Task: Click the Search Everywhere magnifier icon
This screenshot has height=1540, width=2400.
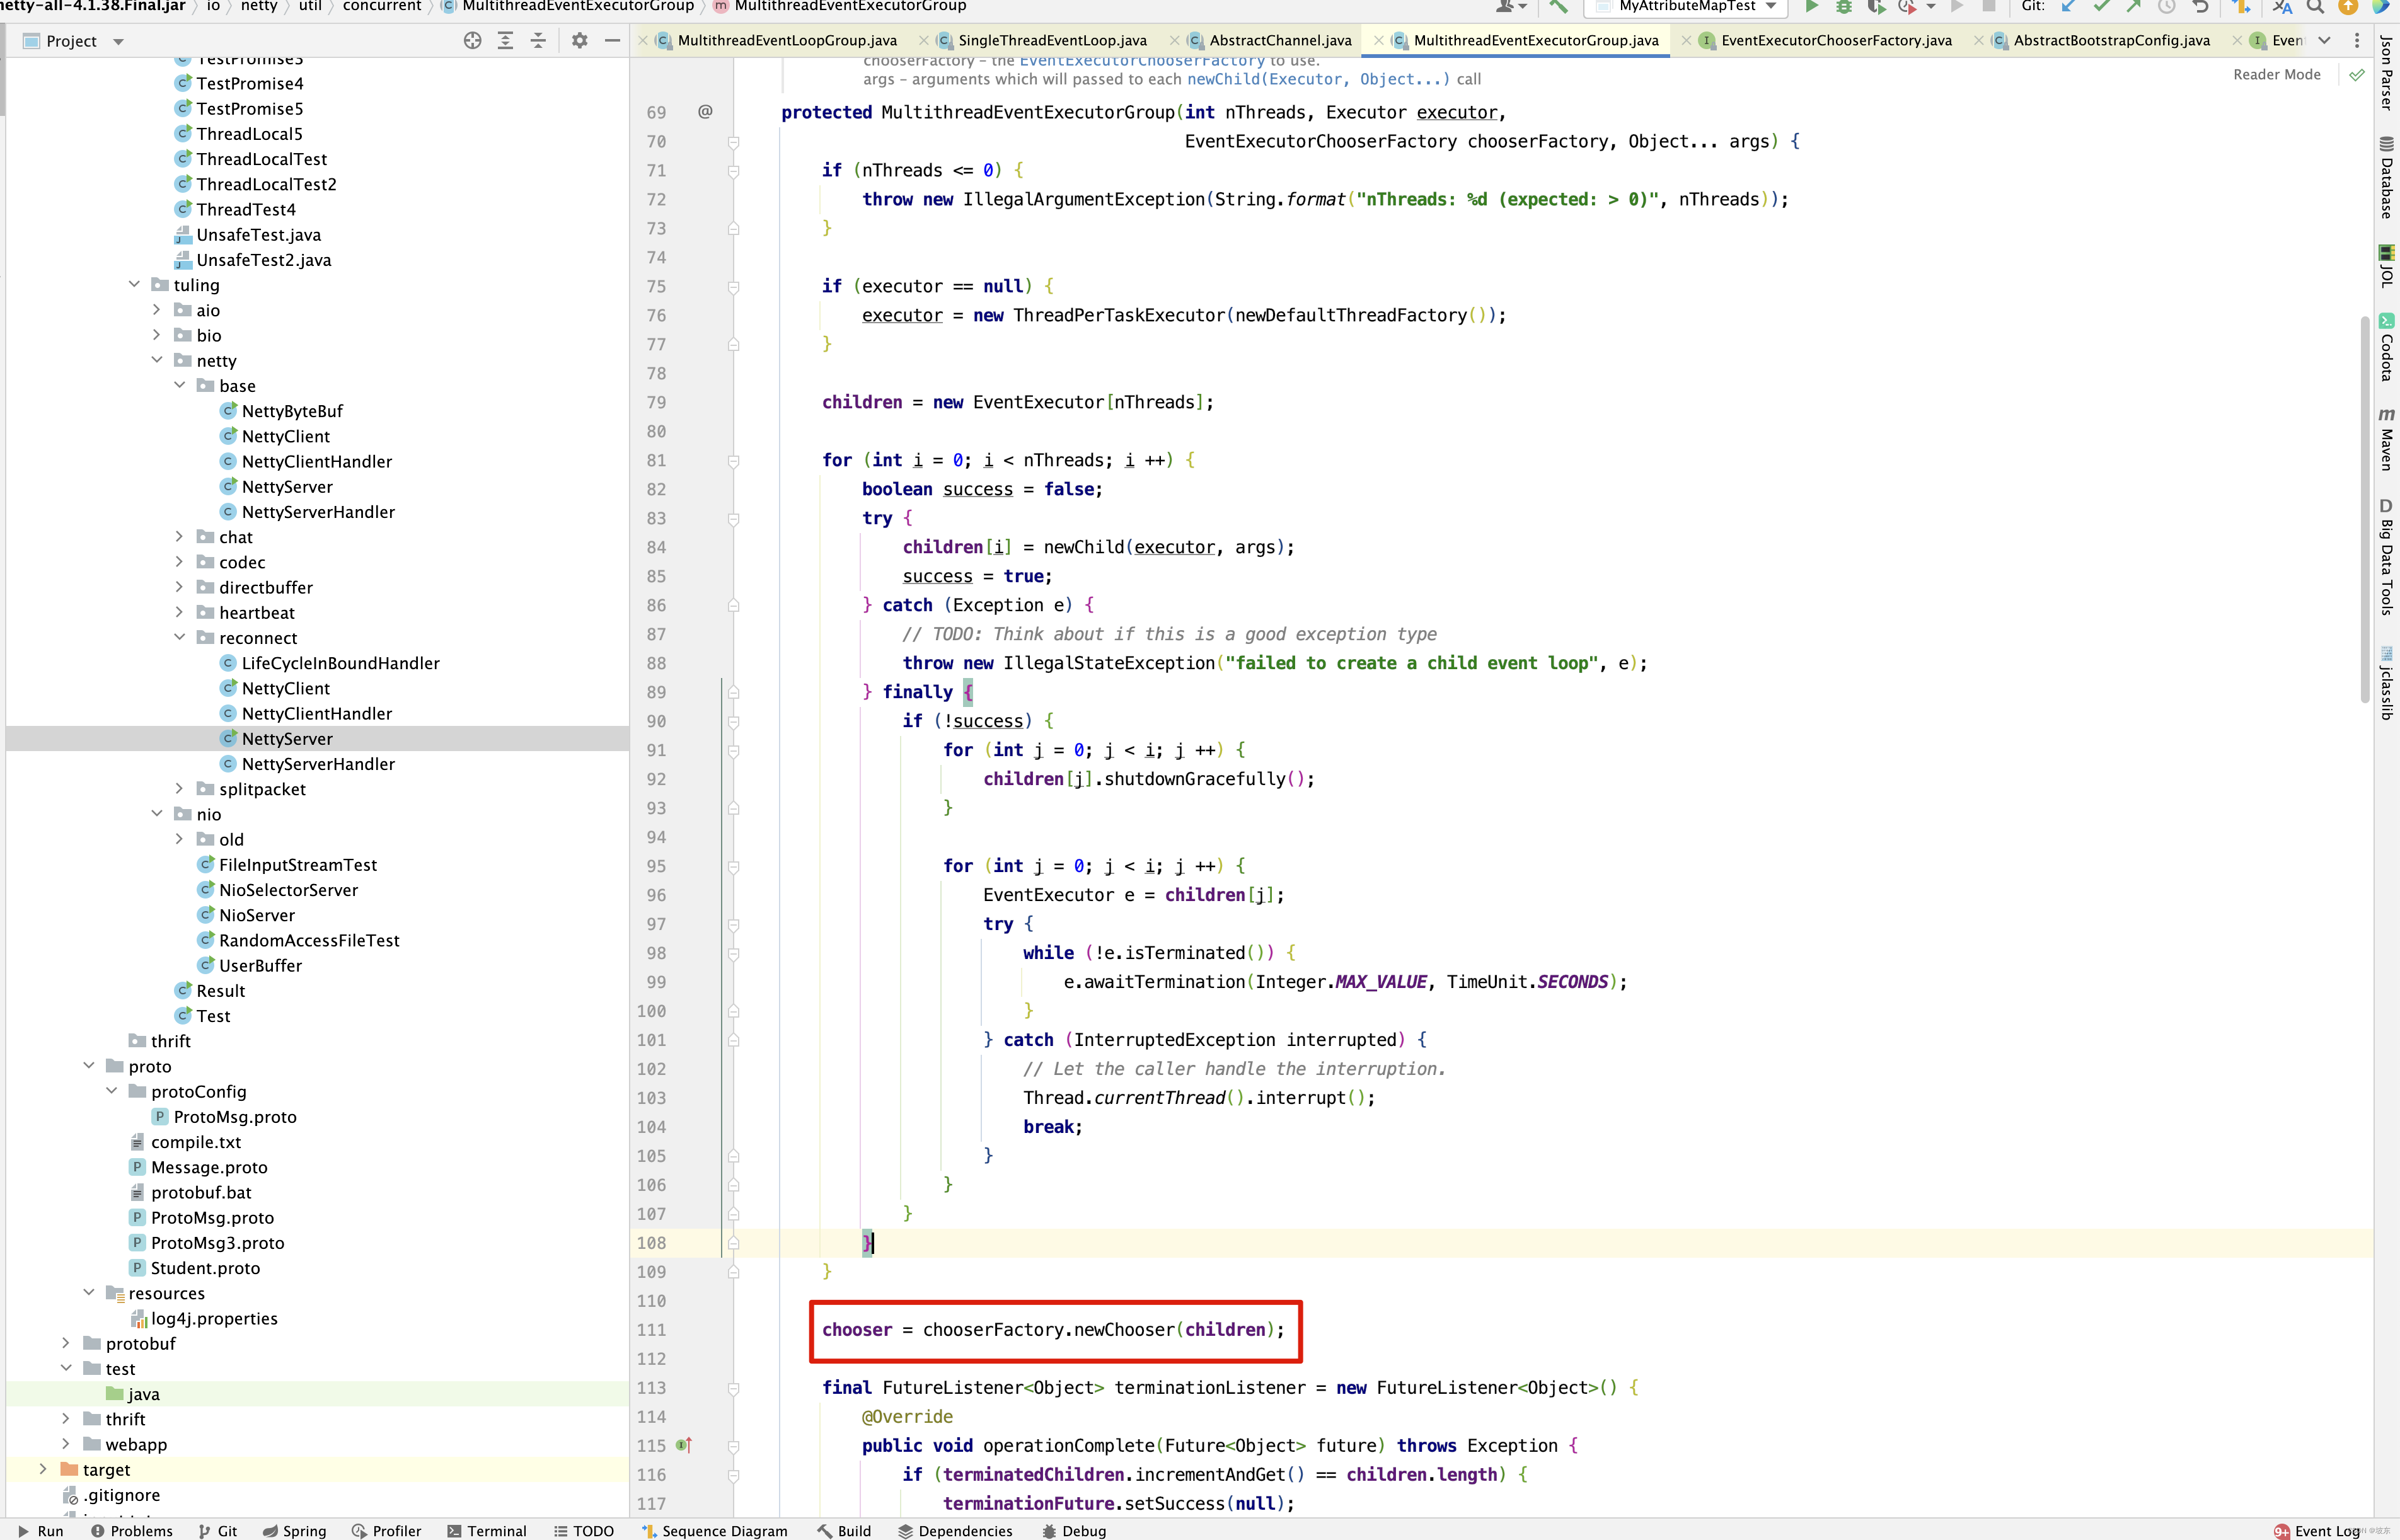Action: click(x=2315, y=7)
